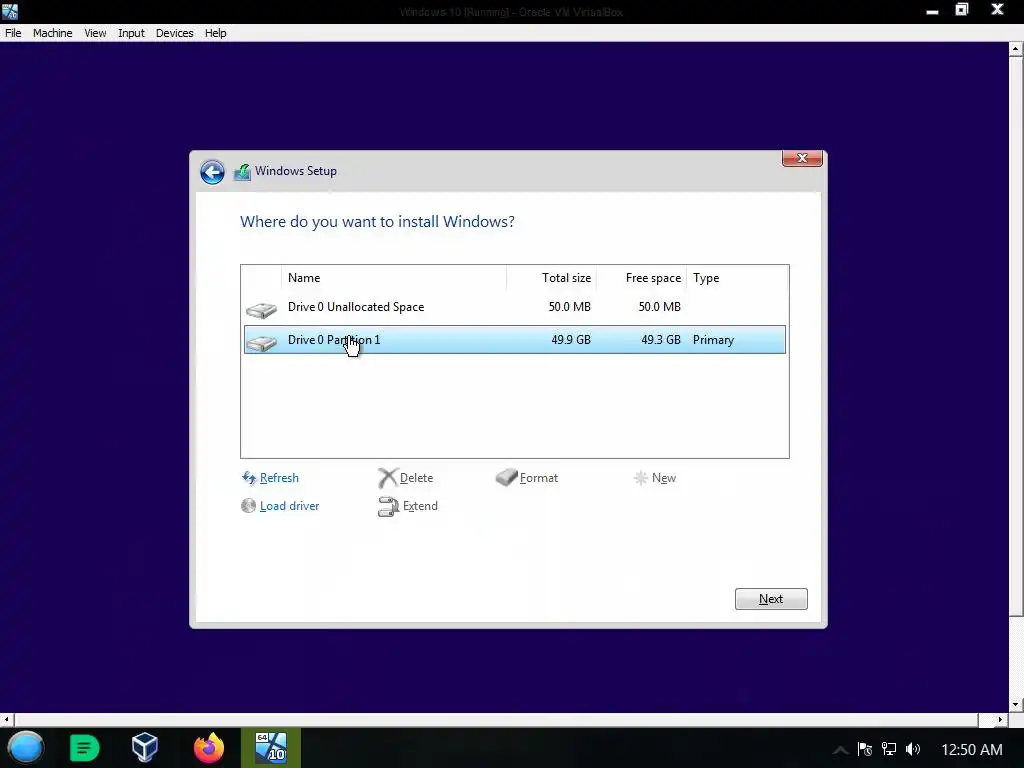Viewport: 1024px width, 768px height.
Task: Click the Primary type cell
Action: click(713, 340)
